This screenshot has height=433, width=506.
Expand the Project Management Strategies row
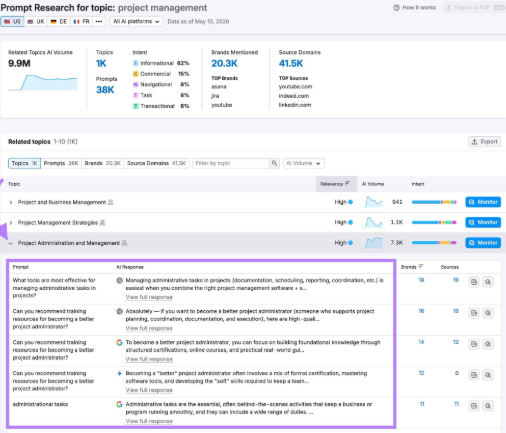click(x=11, y=223)
